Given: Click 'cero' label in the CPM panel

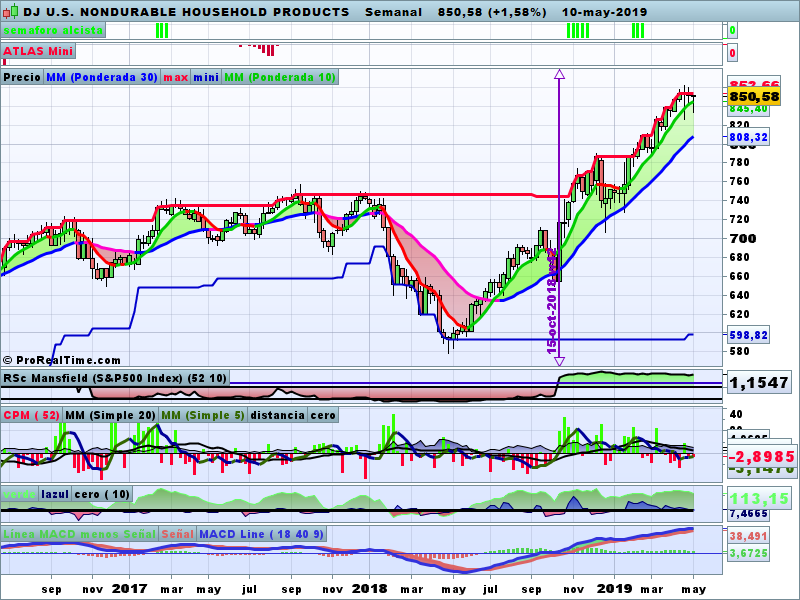Looking at the screenshot, I should pos(323,415).
